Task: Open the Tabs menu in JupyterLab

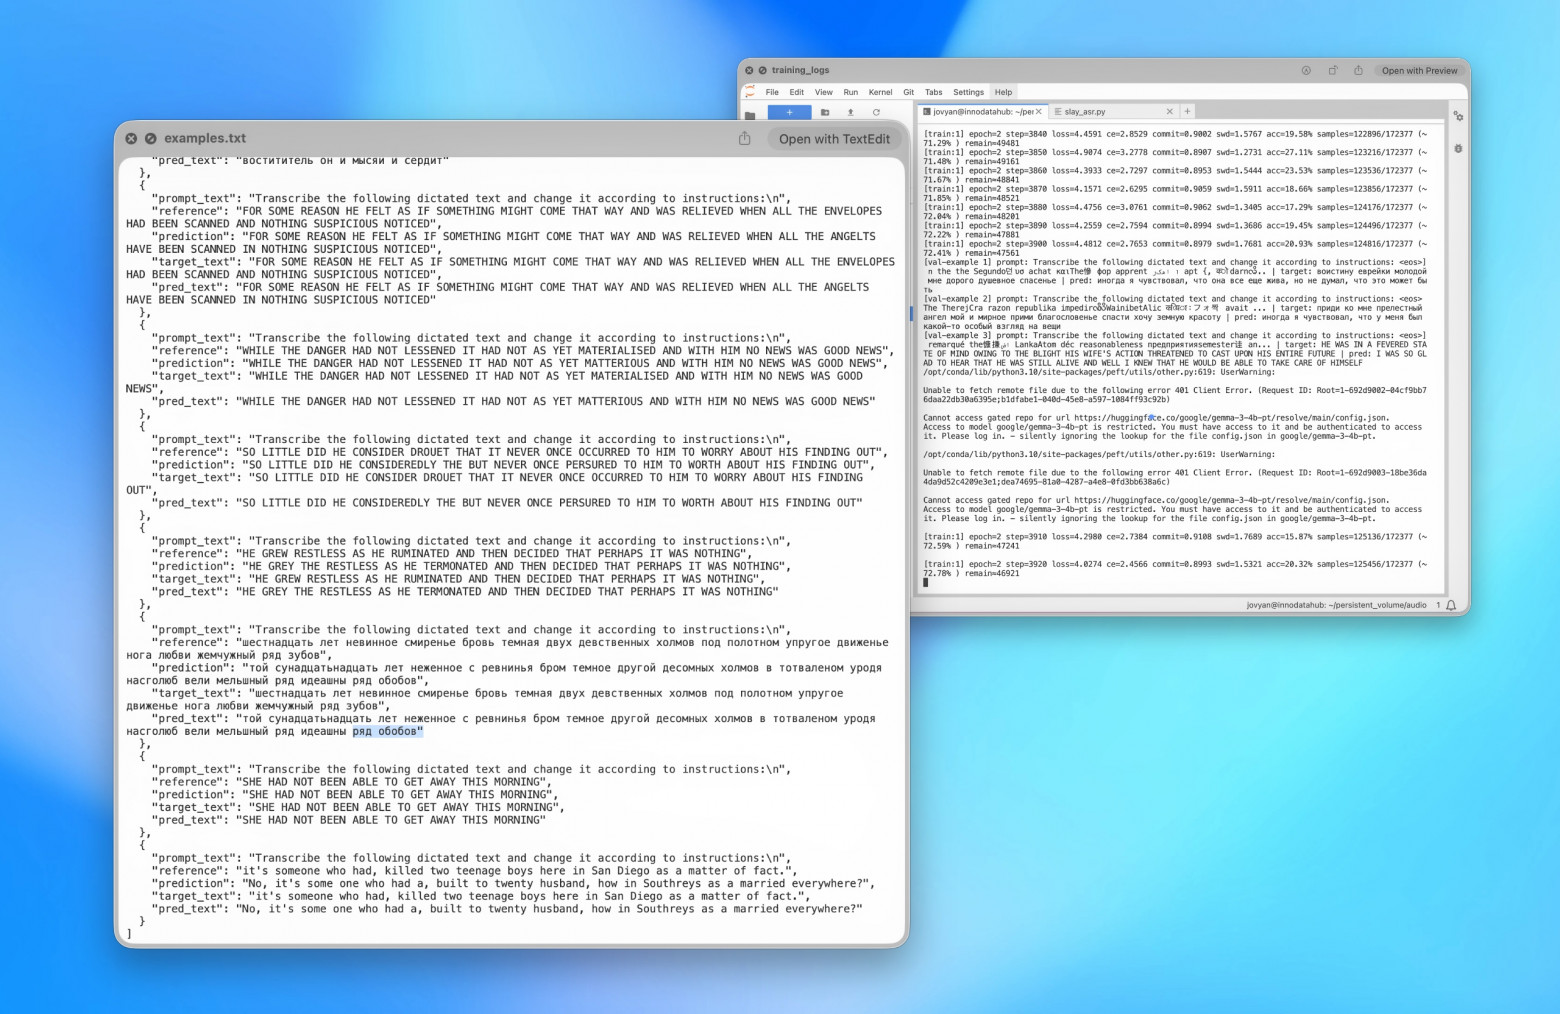Action: pos(933,92)
